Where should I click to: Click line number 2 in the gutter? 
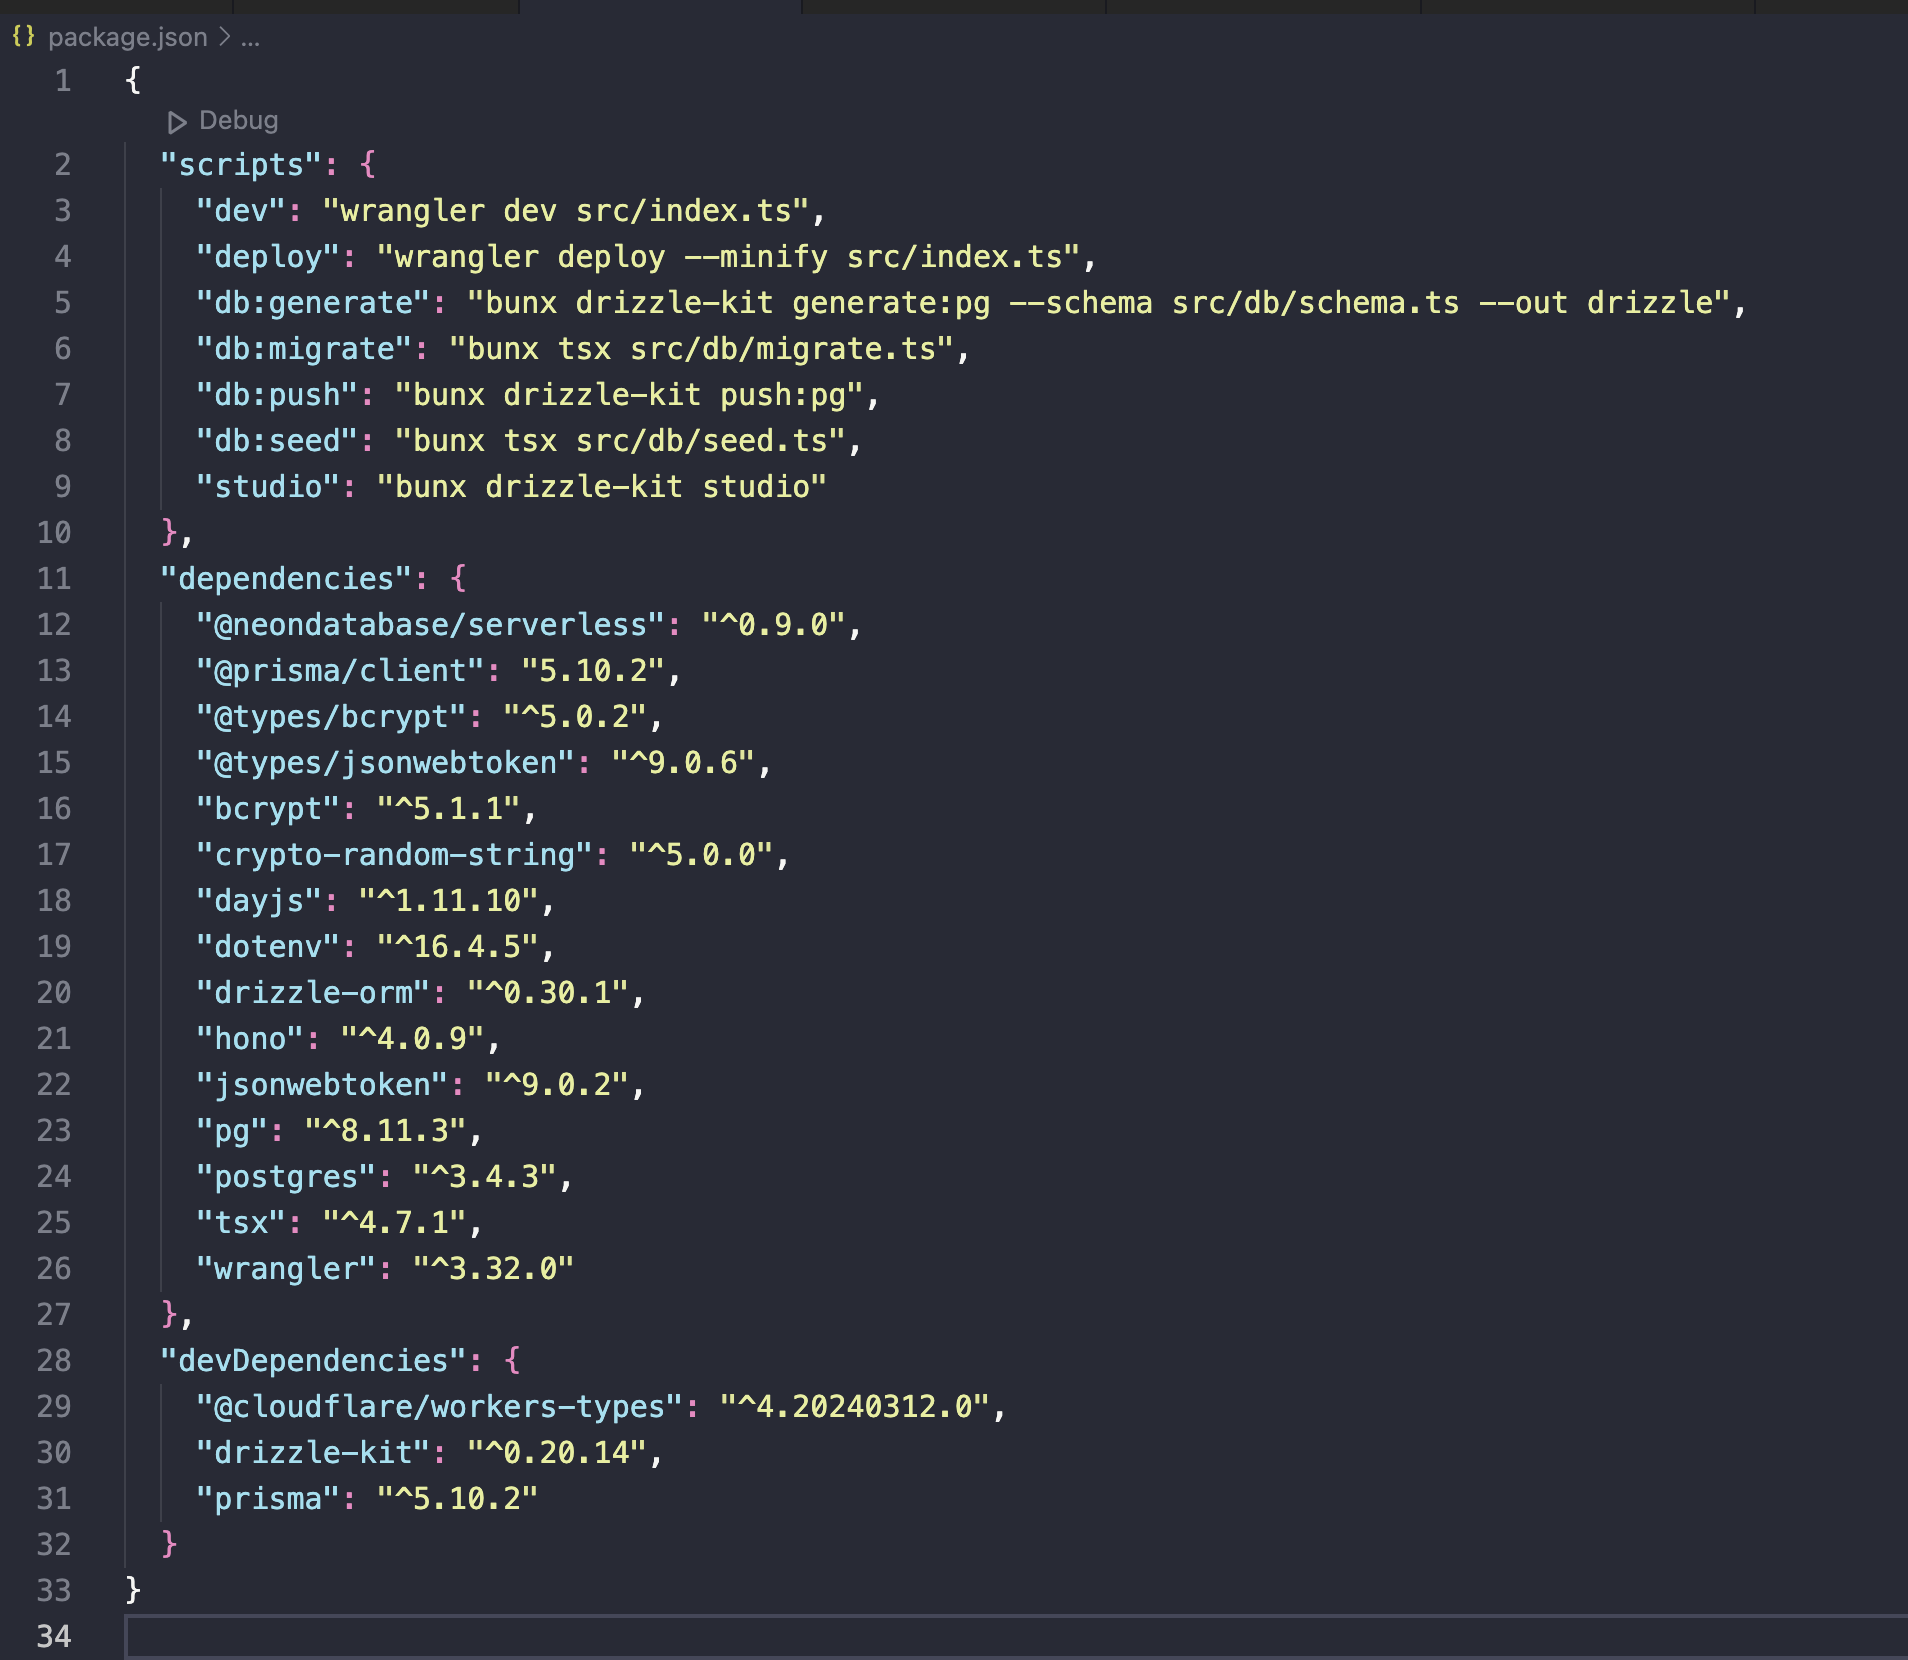[62, 165]
